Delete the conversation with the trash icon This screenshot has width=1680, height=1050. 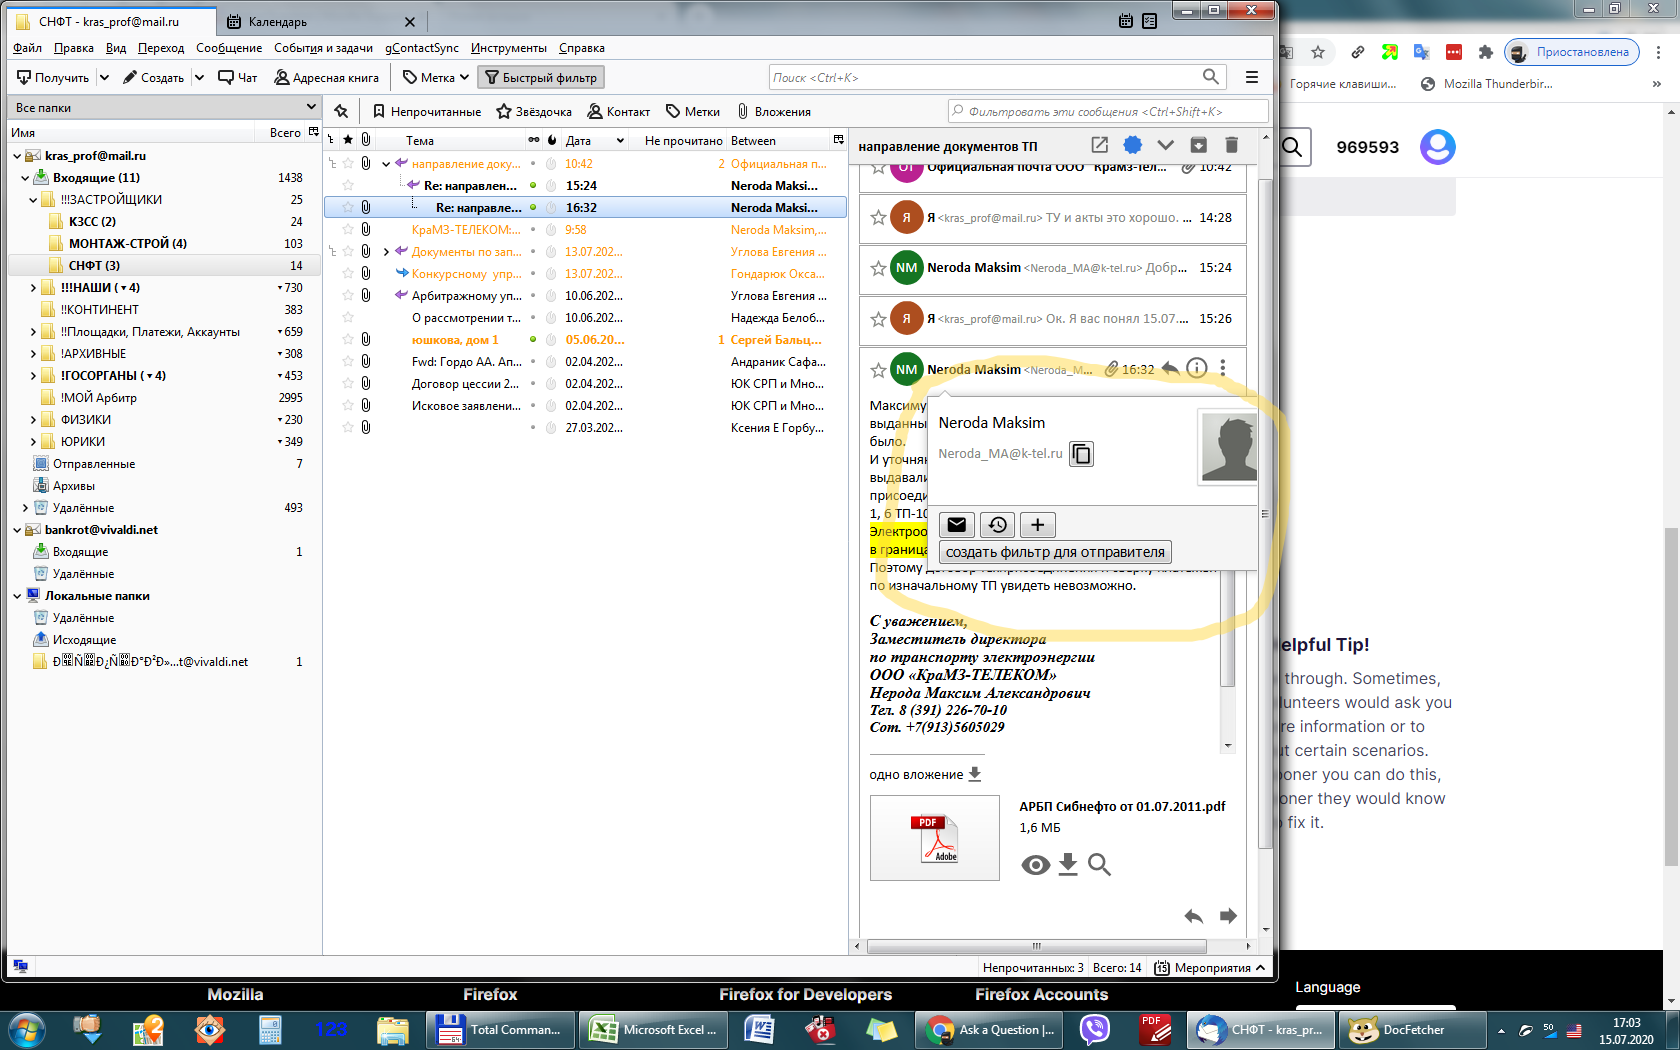click(1231, 145)
